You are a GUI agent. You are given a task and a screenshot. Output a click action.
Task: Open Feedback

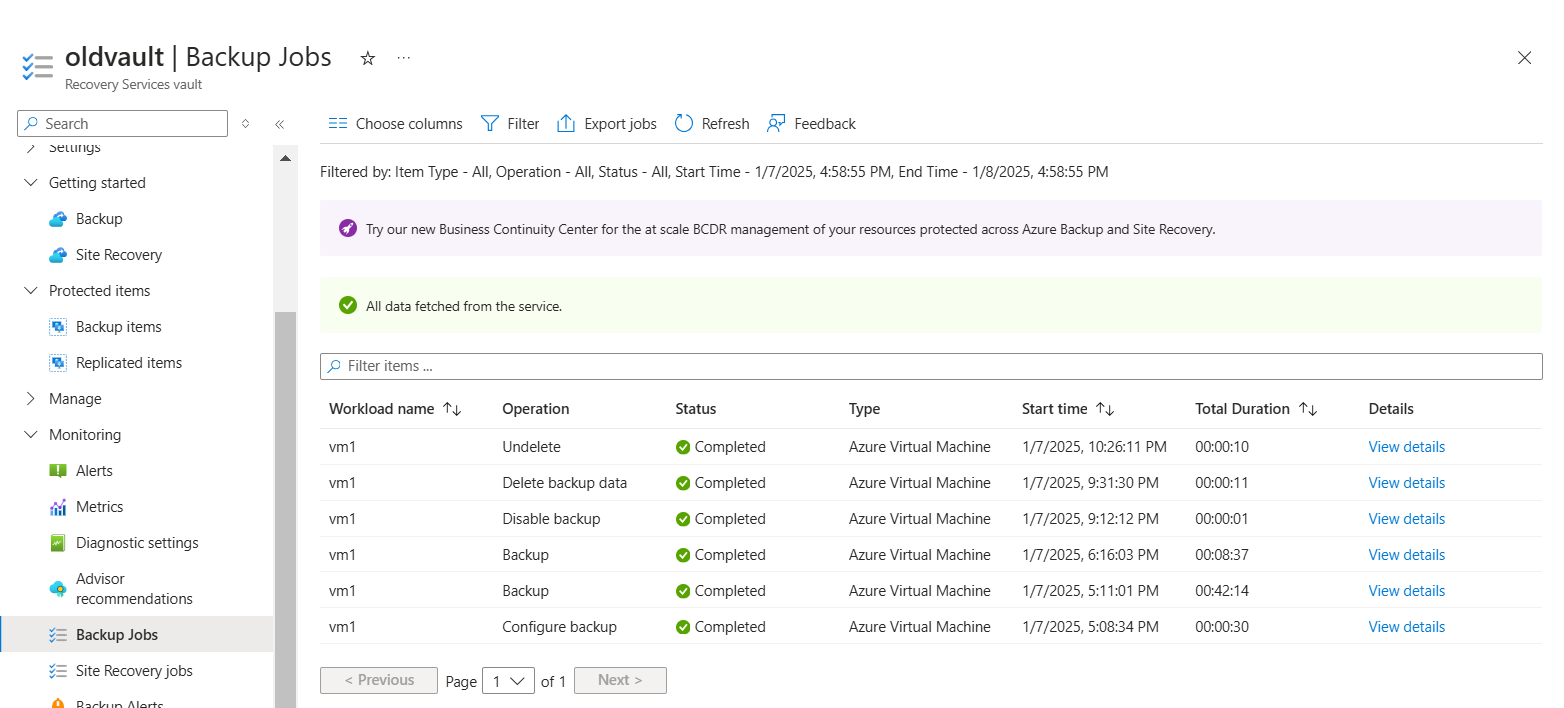tap(811, 124)
